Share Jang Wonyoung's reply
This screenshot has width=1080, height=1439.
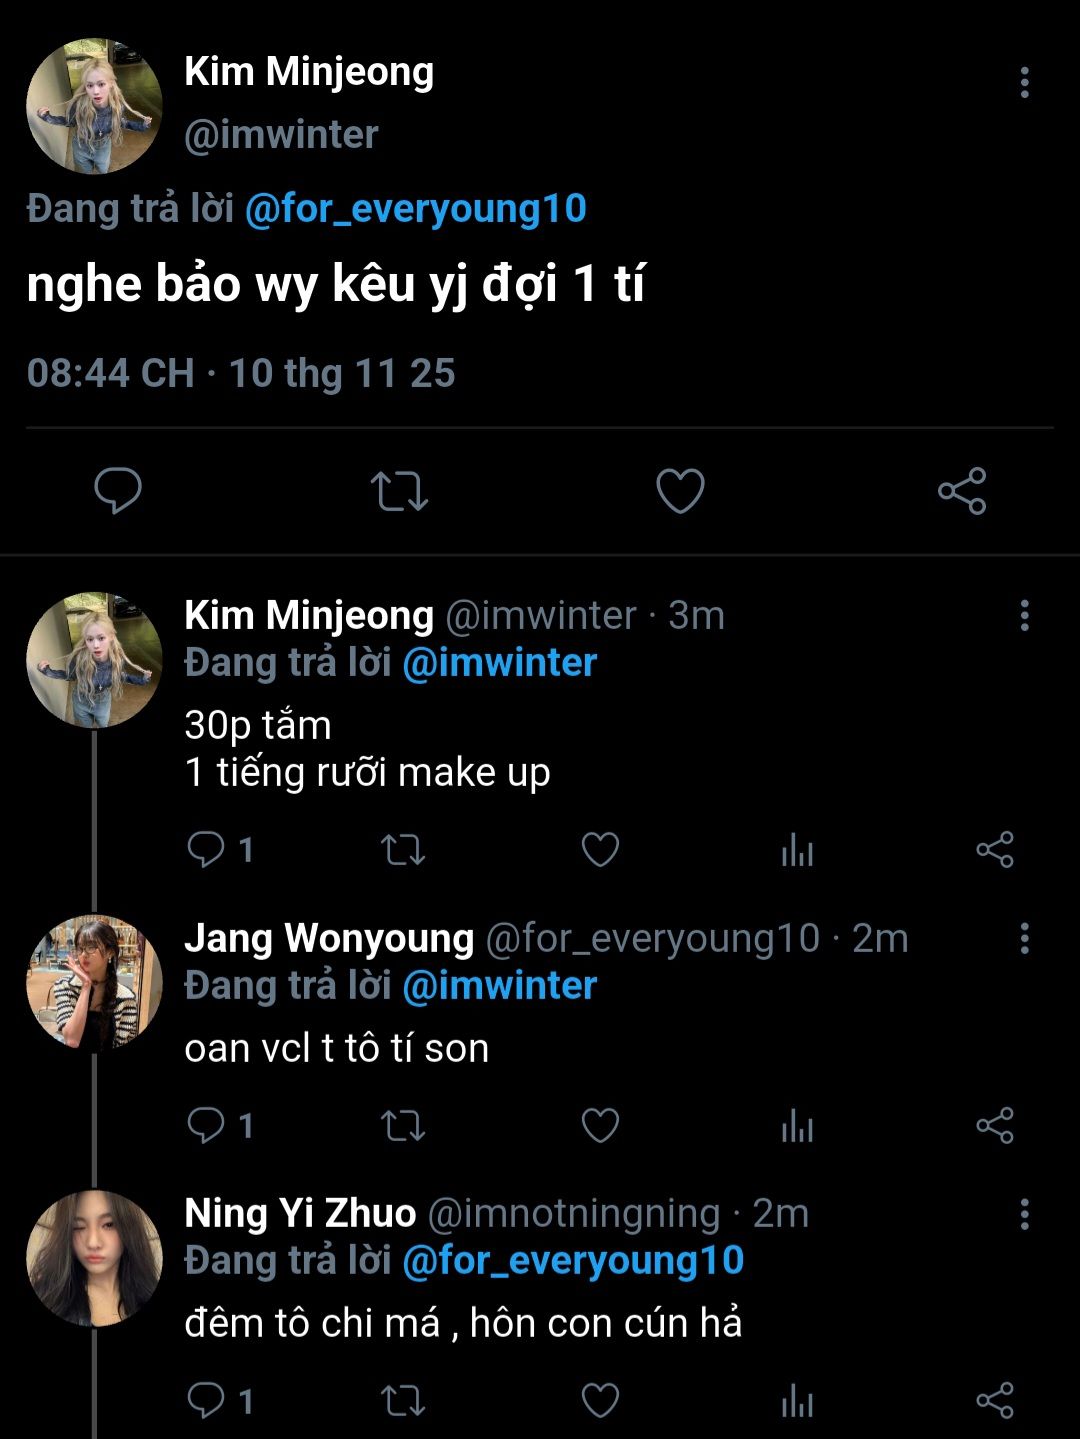click(994, 1126)
